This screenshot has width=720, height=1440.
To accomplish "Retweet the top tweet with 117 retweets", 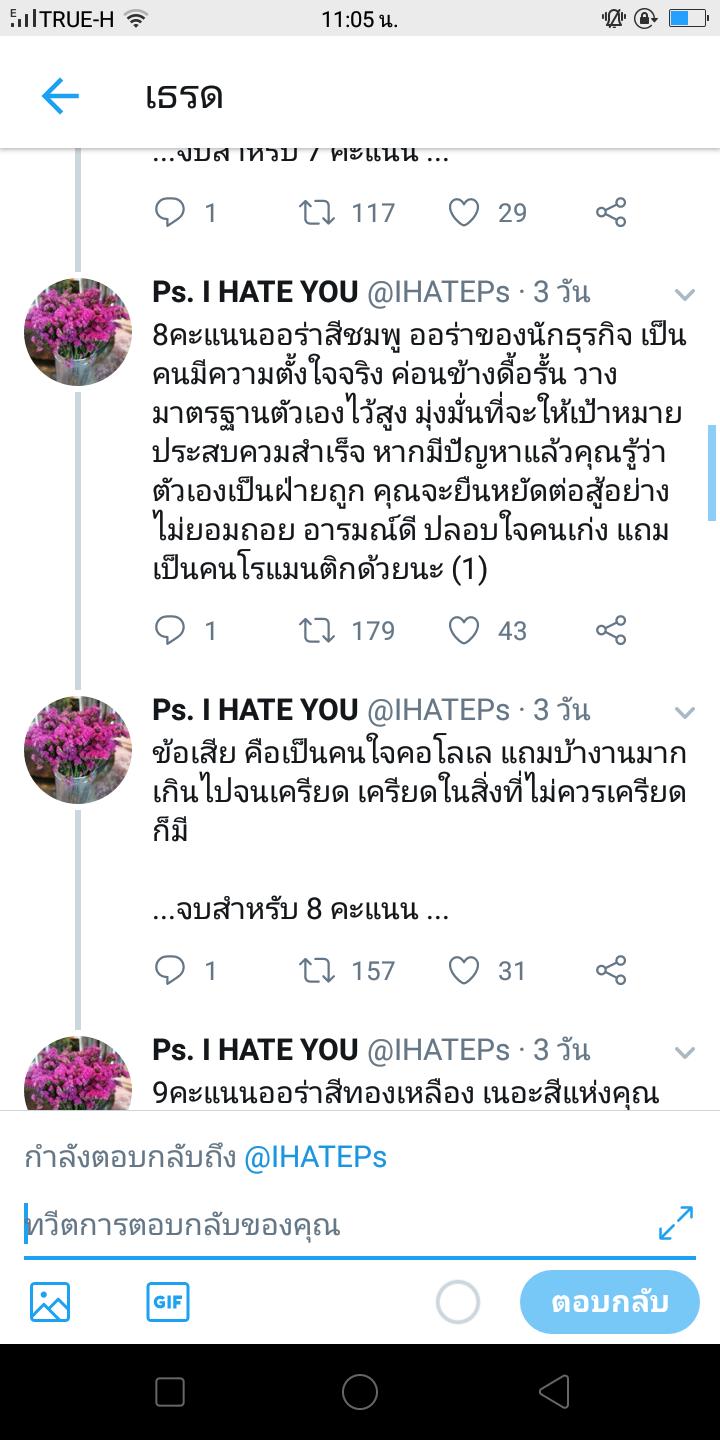I will tap(318, 212).
